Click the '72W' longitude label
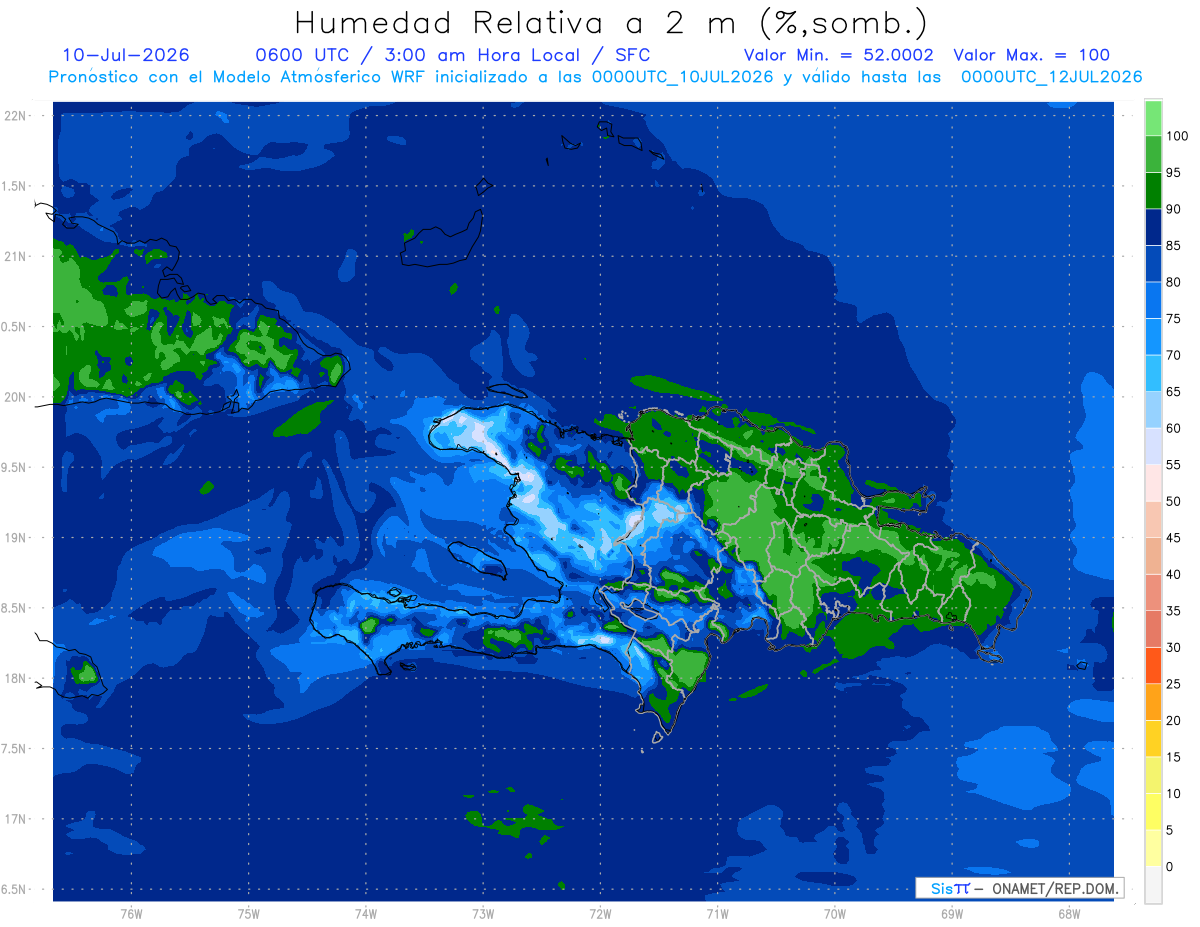 [600, 914]
